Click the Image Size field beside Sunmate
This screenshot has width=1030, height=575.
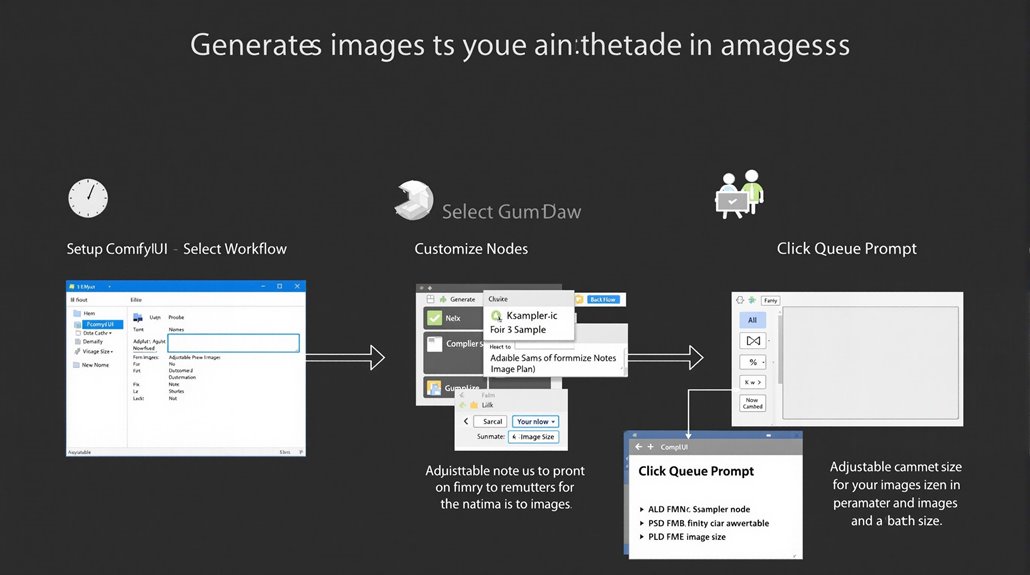pyautogui.click(x=533, y=436)
